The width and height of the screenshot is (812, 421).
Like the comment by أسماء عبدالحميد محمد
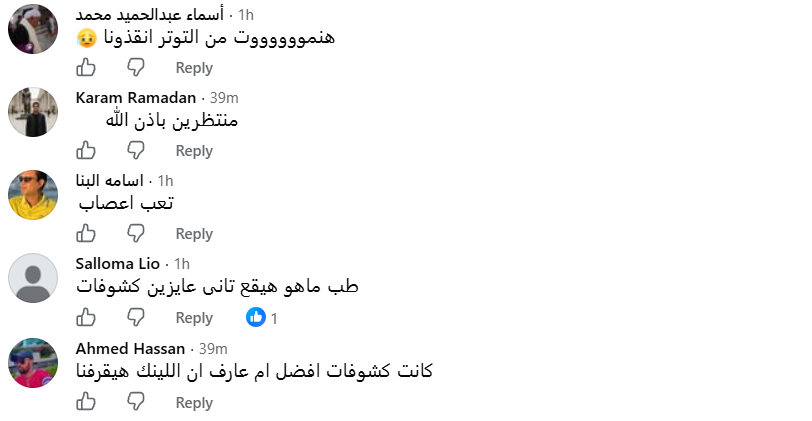point(86,67)
